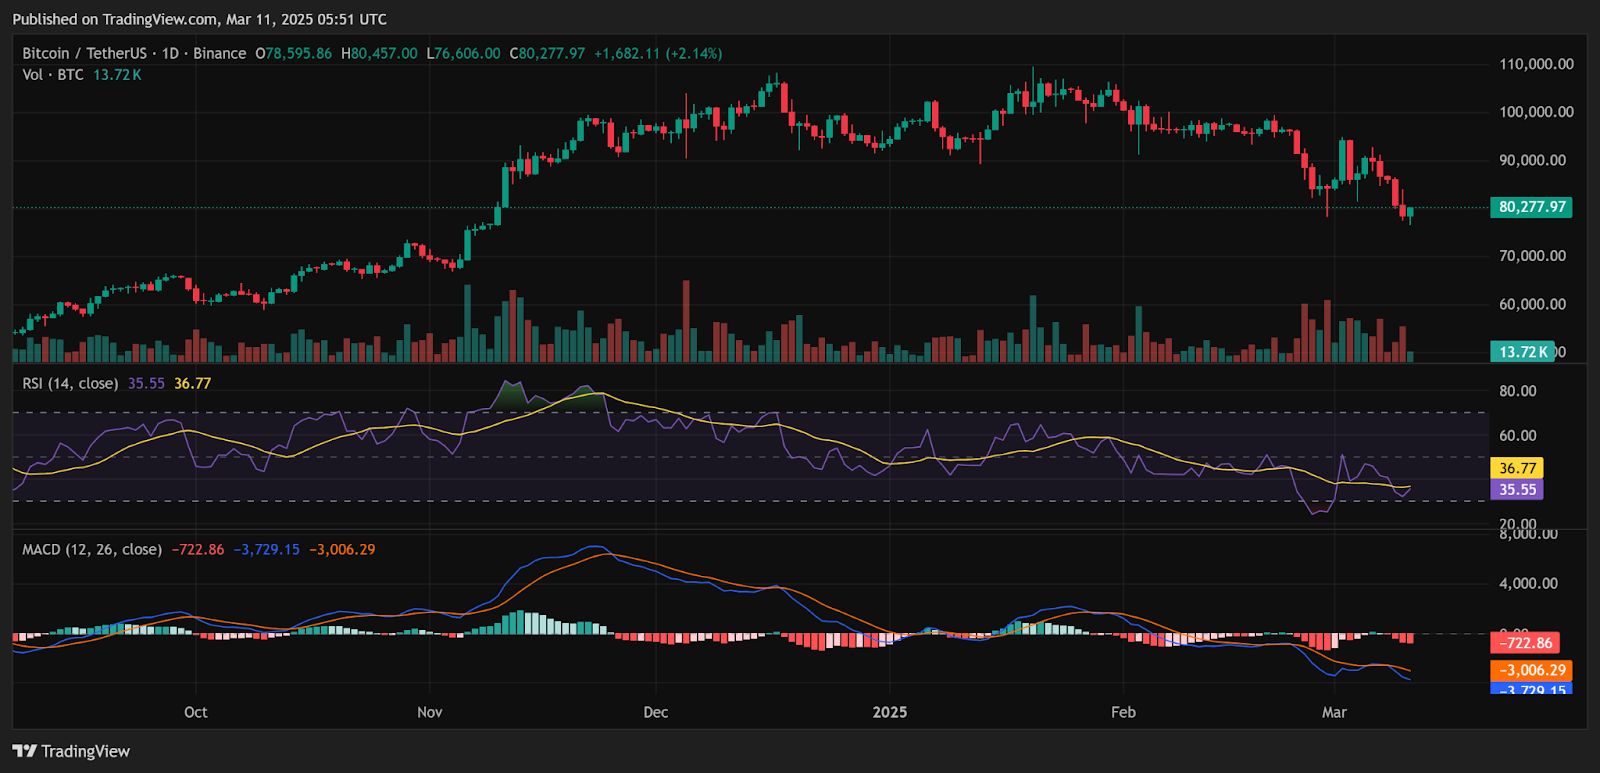The width and height of the screenshot is (1600, 773).
Task: Click the 2025 label on time axis
Action: (x=889, y=712)
